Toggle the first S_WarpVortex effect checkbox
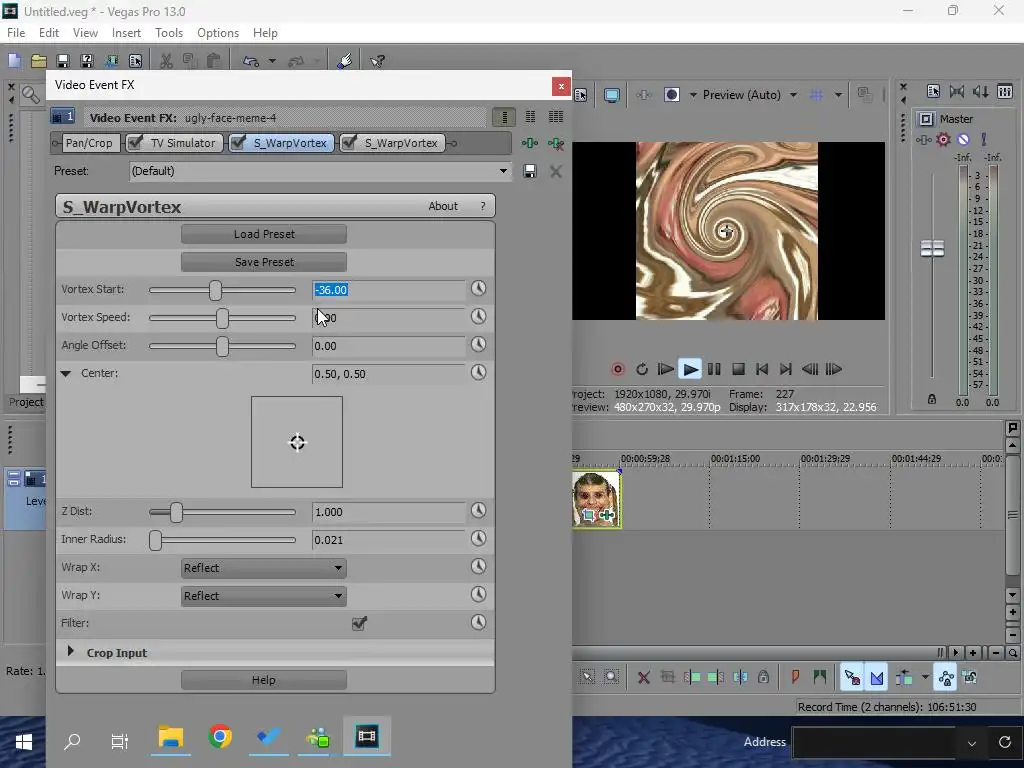The width and height of the screenshot is (1024, 768). click(x=238, y=142)
